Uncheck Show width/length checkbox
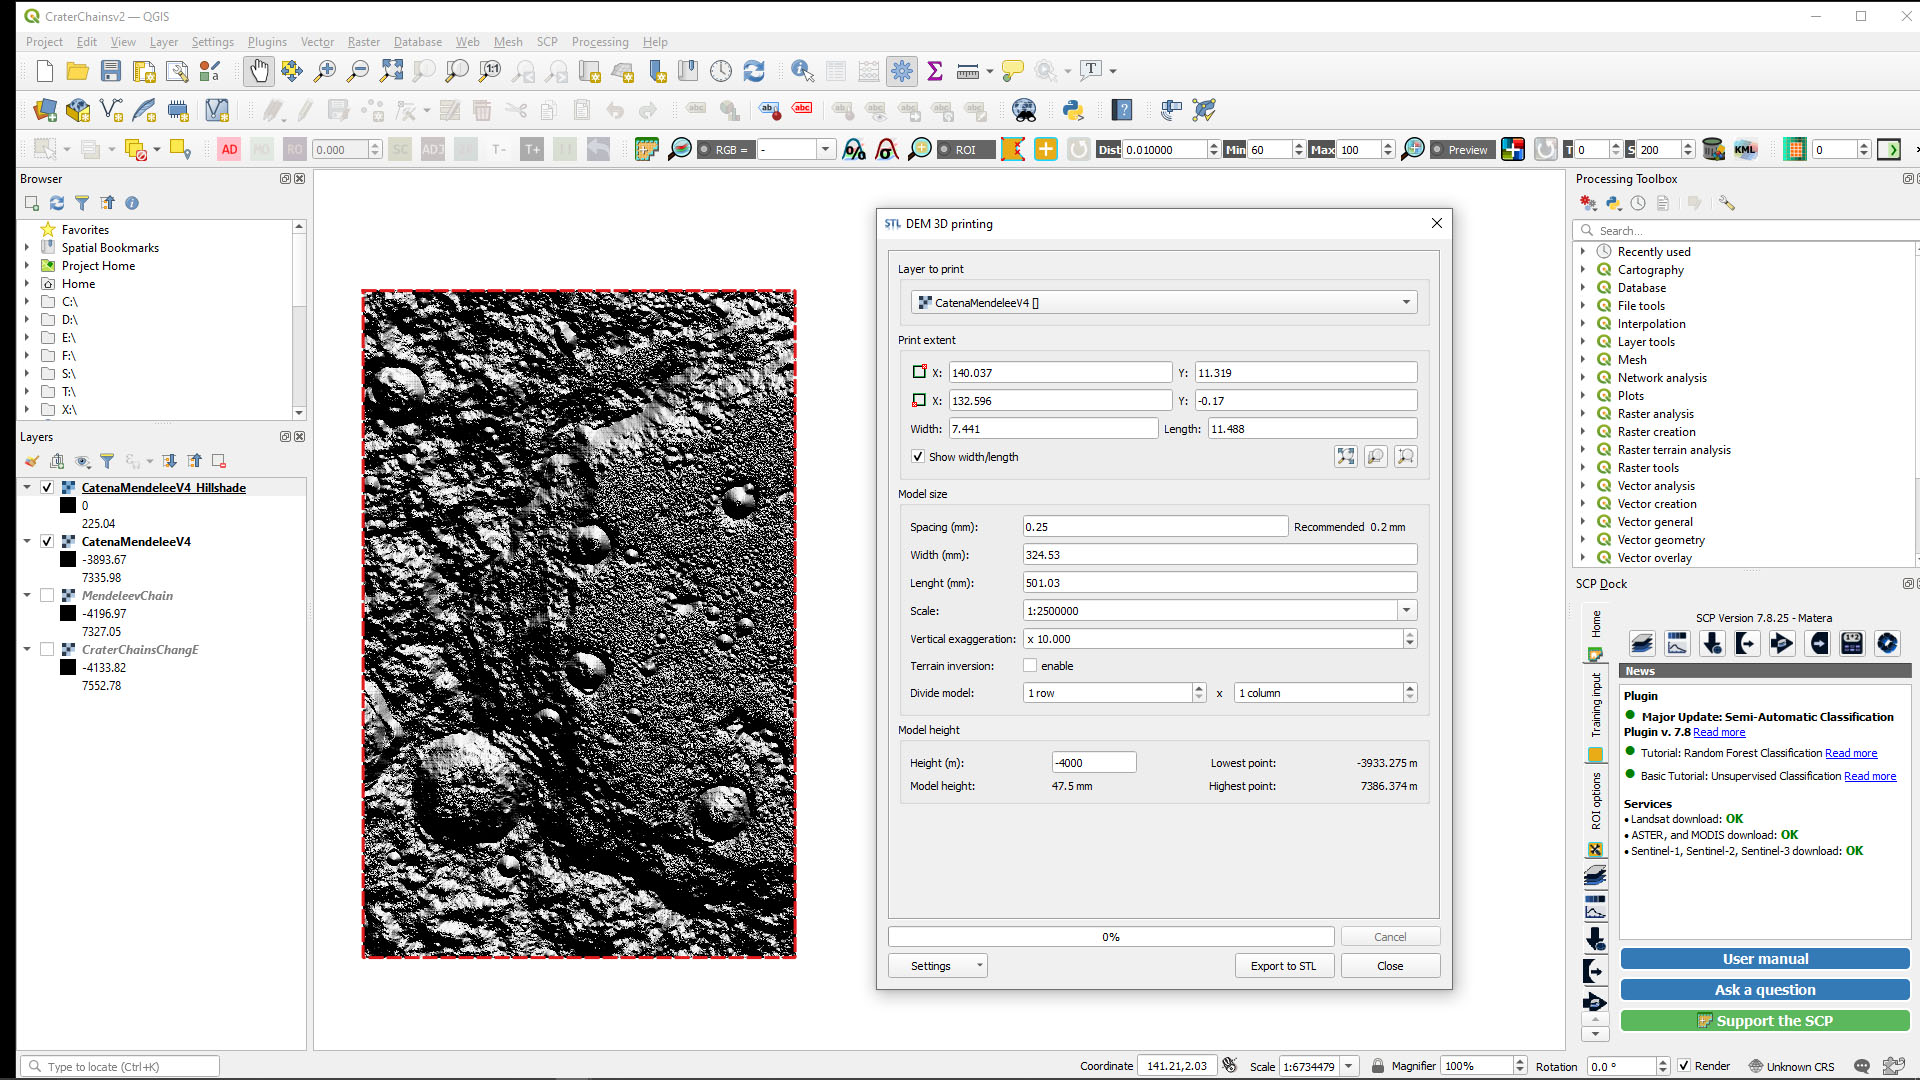The height and width of the screenshot is (1080, 1920). (x=918, y=457)
